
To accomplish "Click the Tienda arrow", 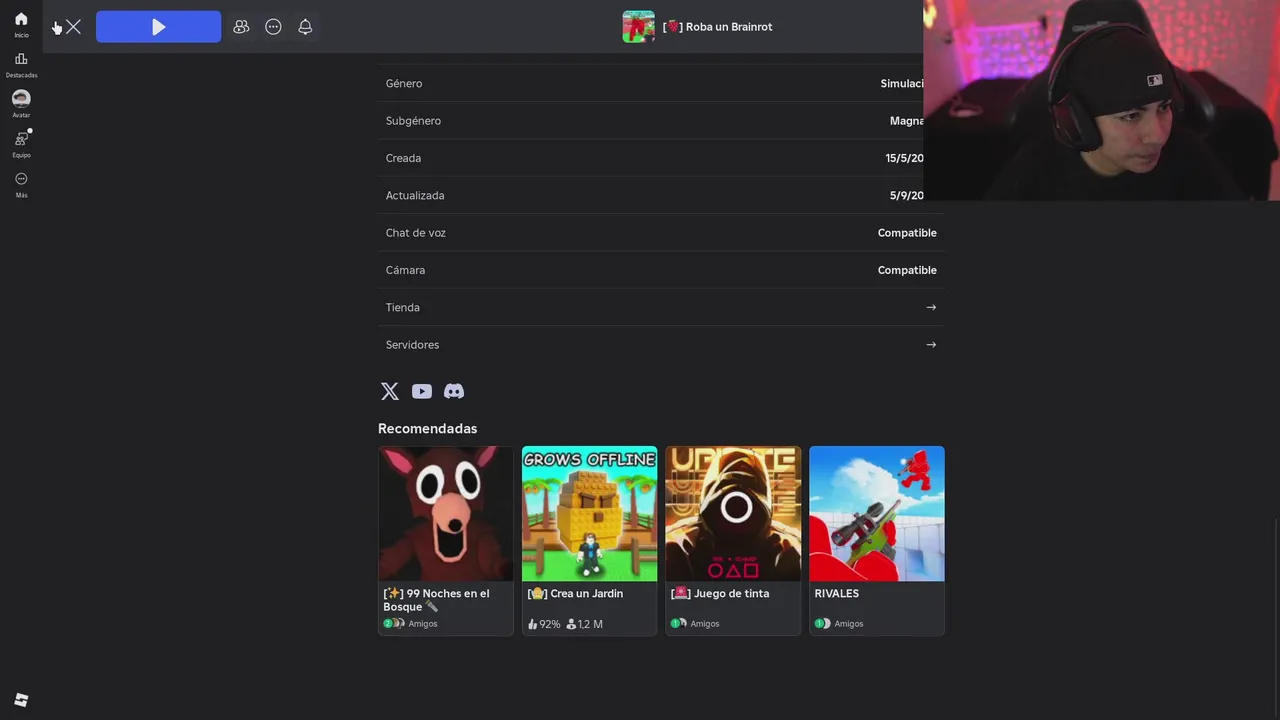I will 931,307.
